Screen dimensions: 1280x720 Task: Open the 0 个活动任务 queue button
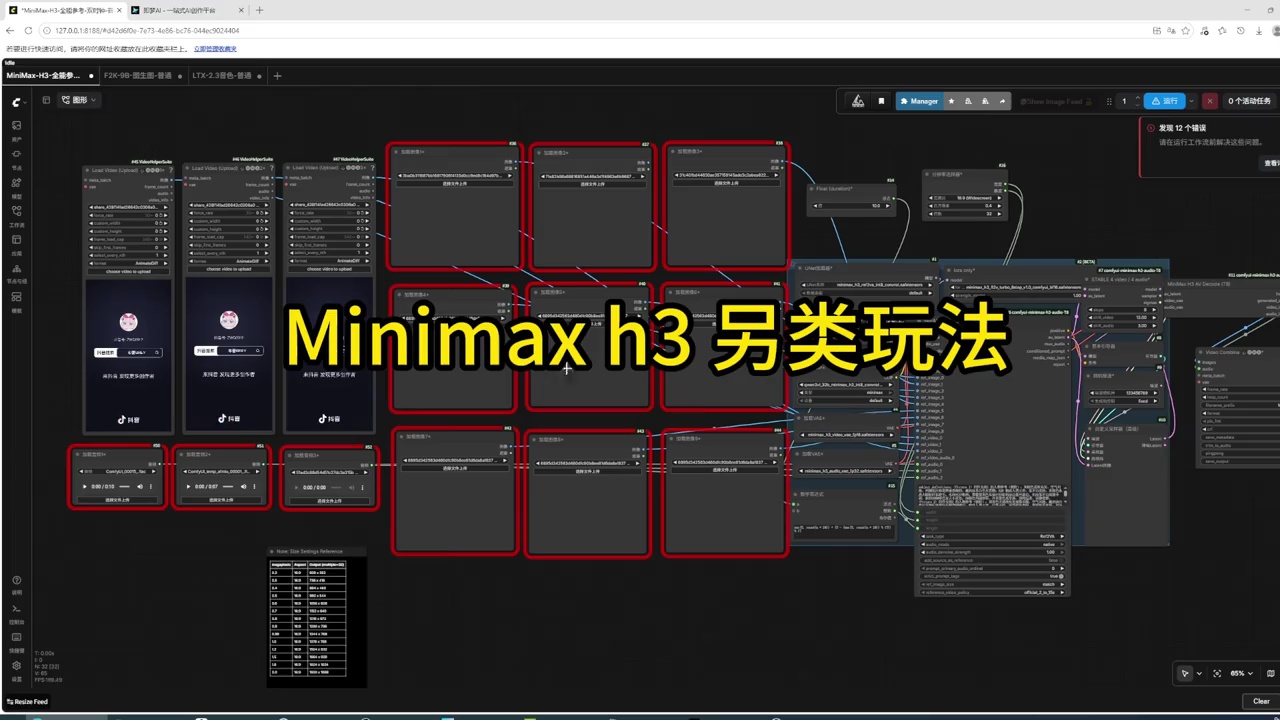1249,101
